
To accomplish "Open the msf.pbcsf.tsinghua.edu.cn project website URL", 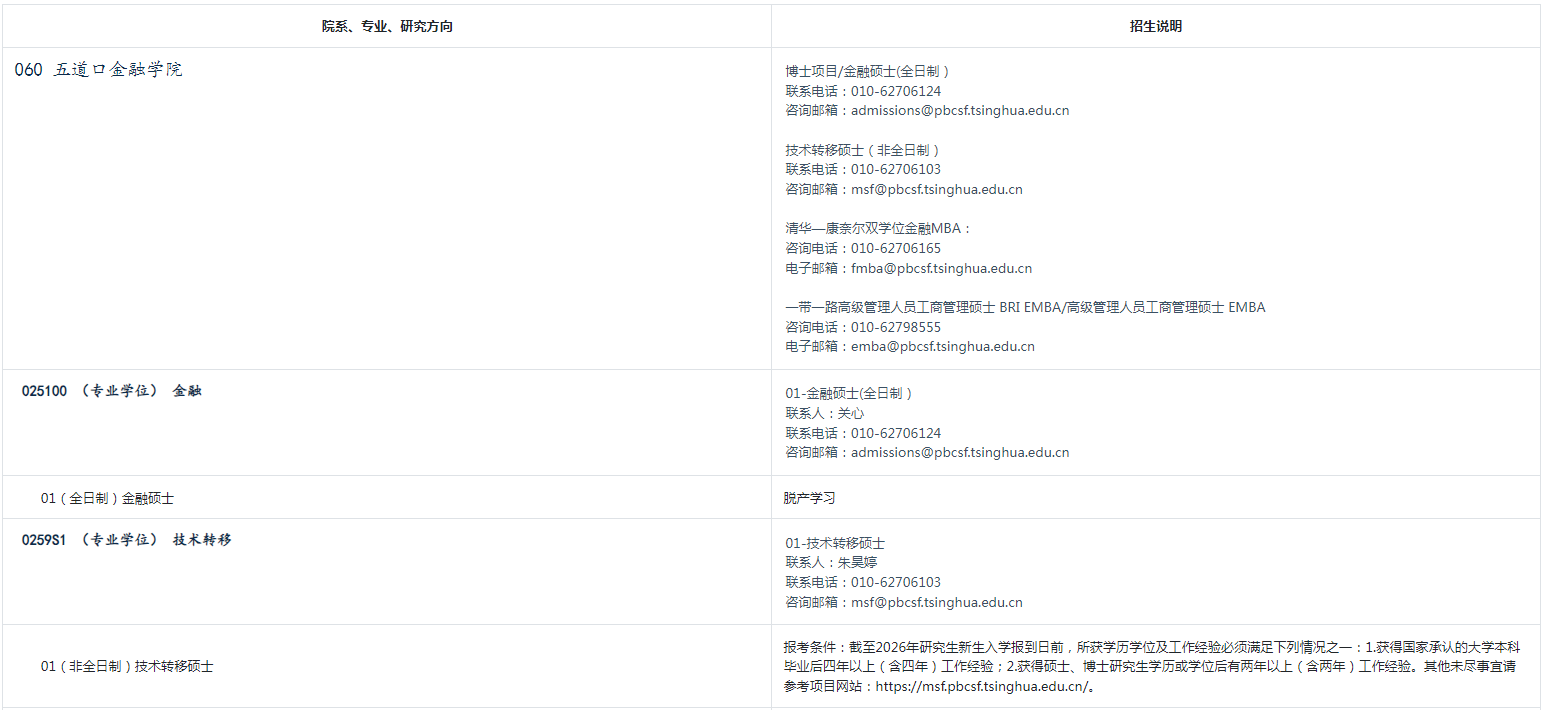I will 980,687.
